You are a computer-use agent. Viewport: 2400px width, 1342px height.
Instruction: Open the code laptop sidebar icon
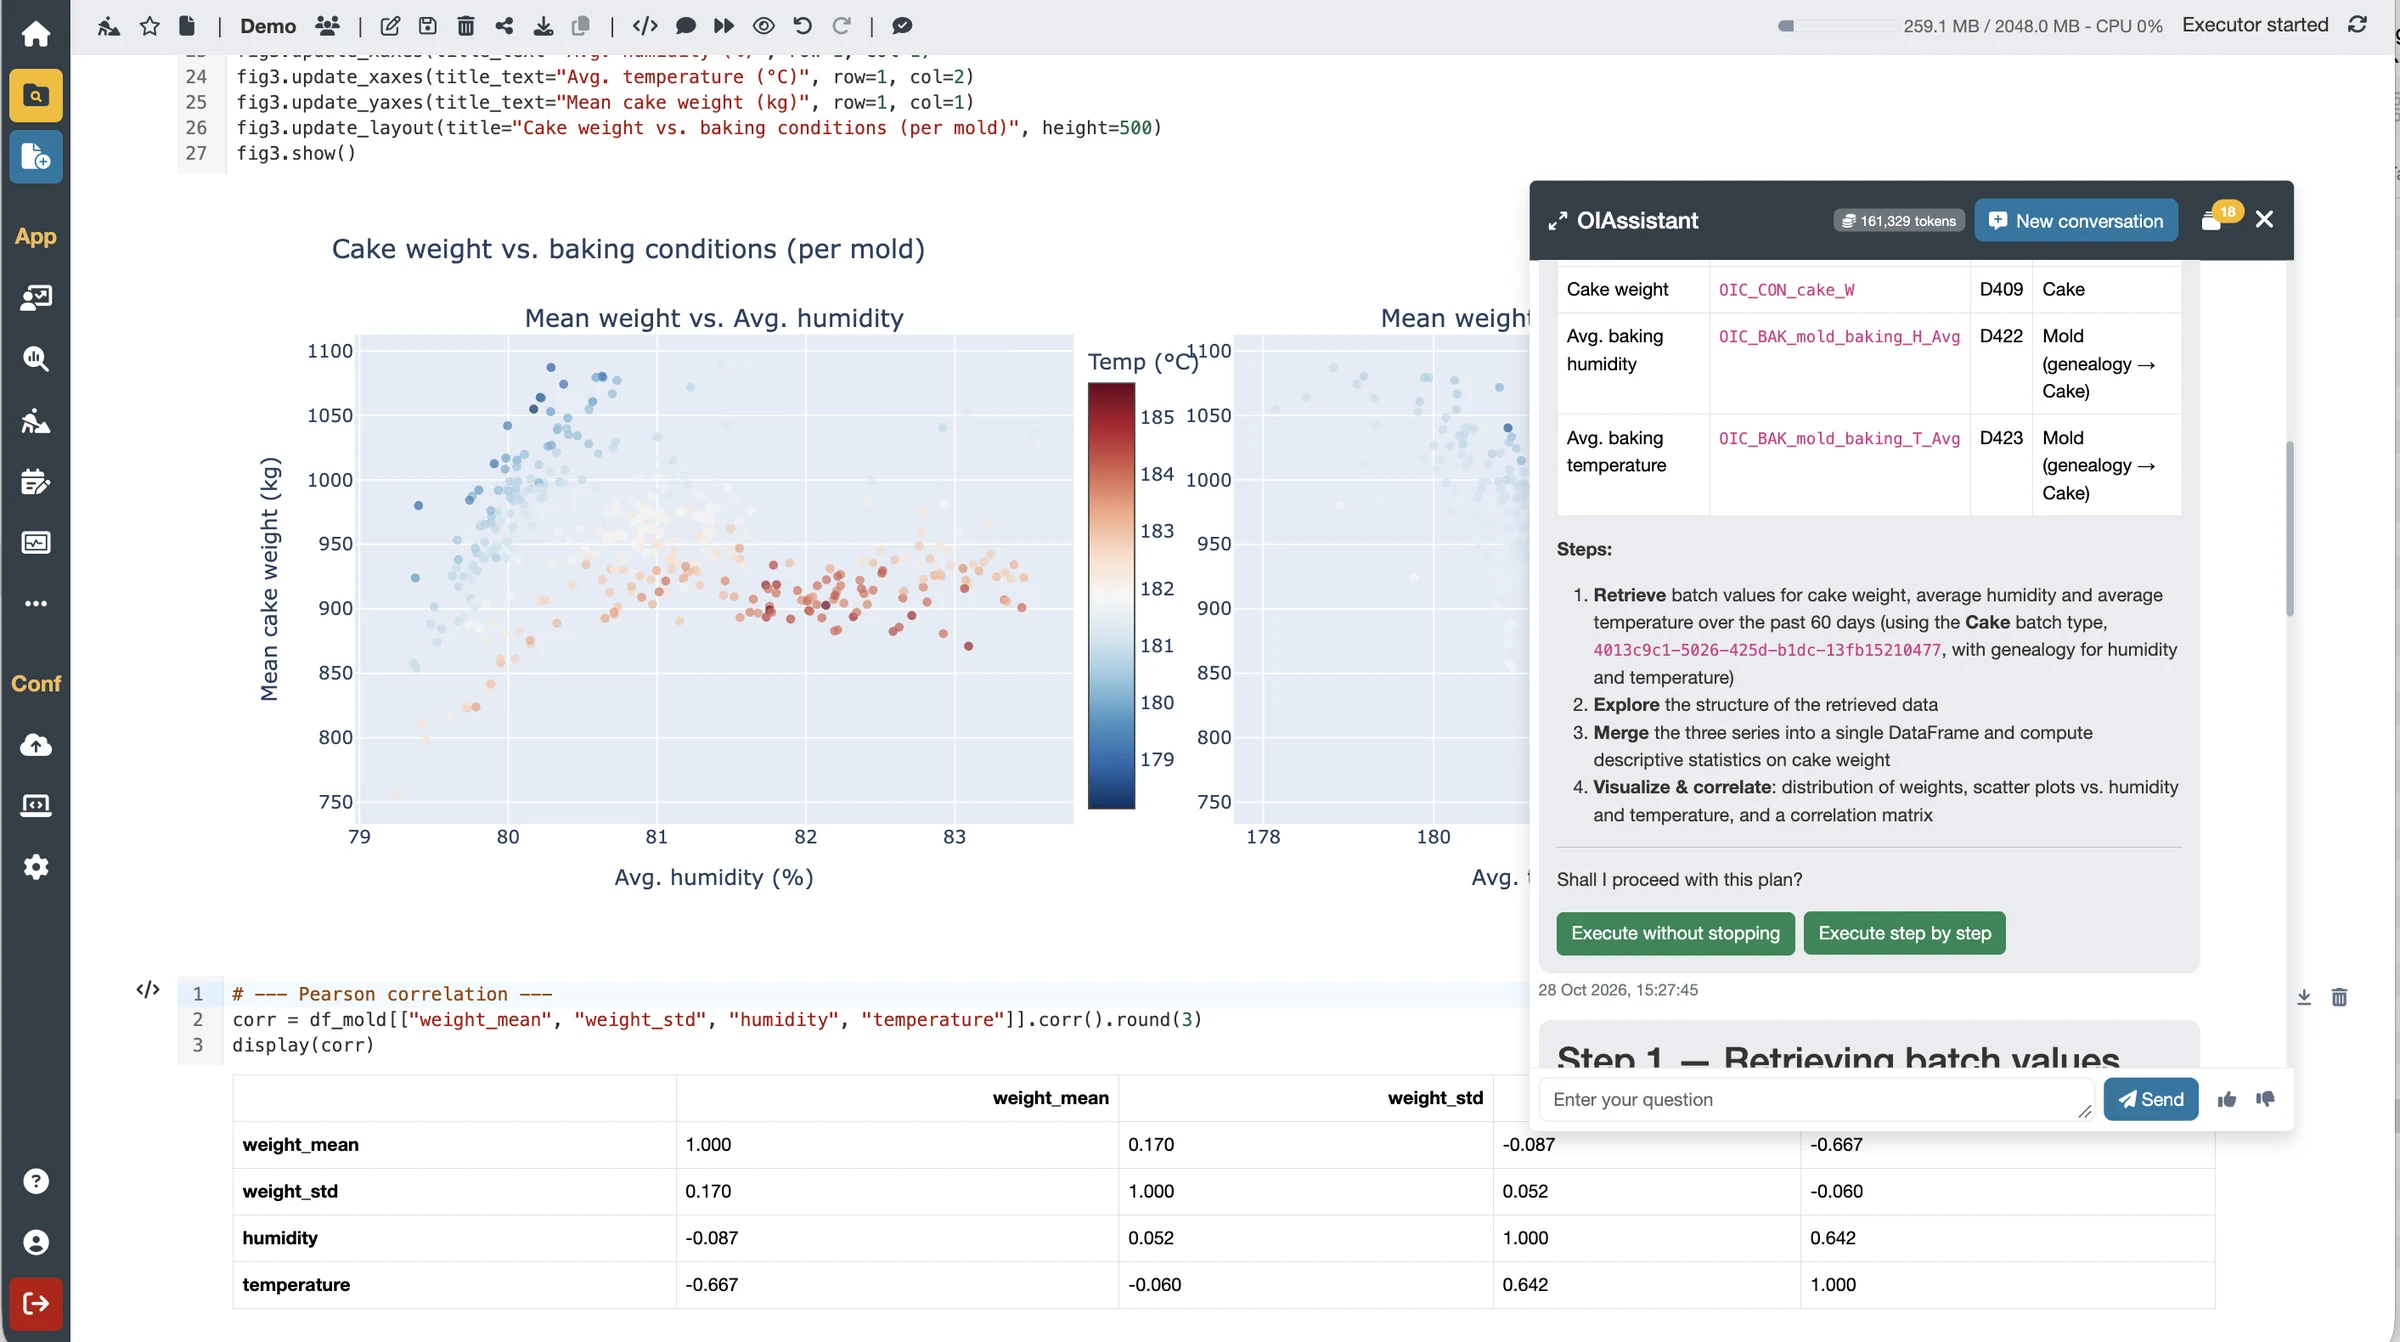click(36, 806)
